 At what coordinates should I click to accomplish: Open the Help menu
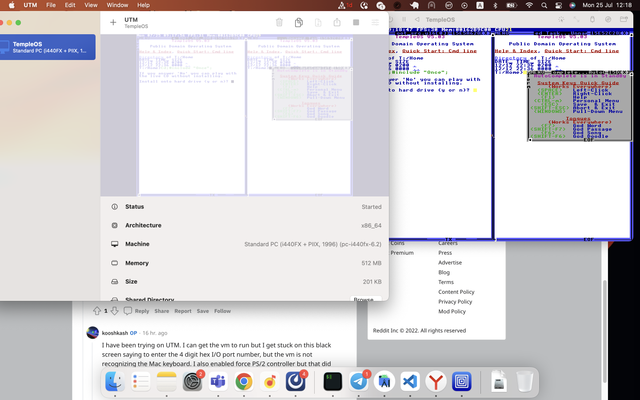tap(143, 5)
